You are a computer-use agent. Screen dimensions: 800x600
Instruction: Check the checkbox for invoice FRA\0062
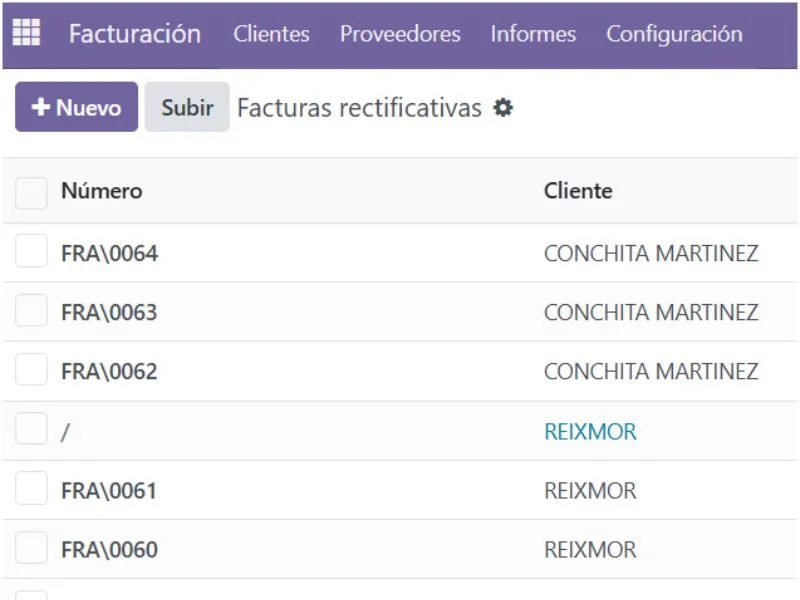point(30,370)
